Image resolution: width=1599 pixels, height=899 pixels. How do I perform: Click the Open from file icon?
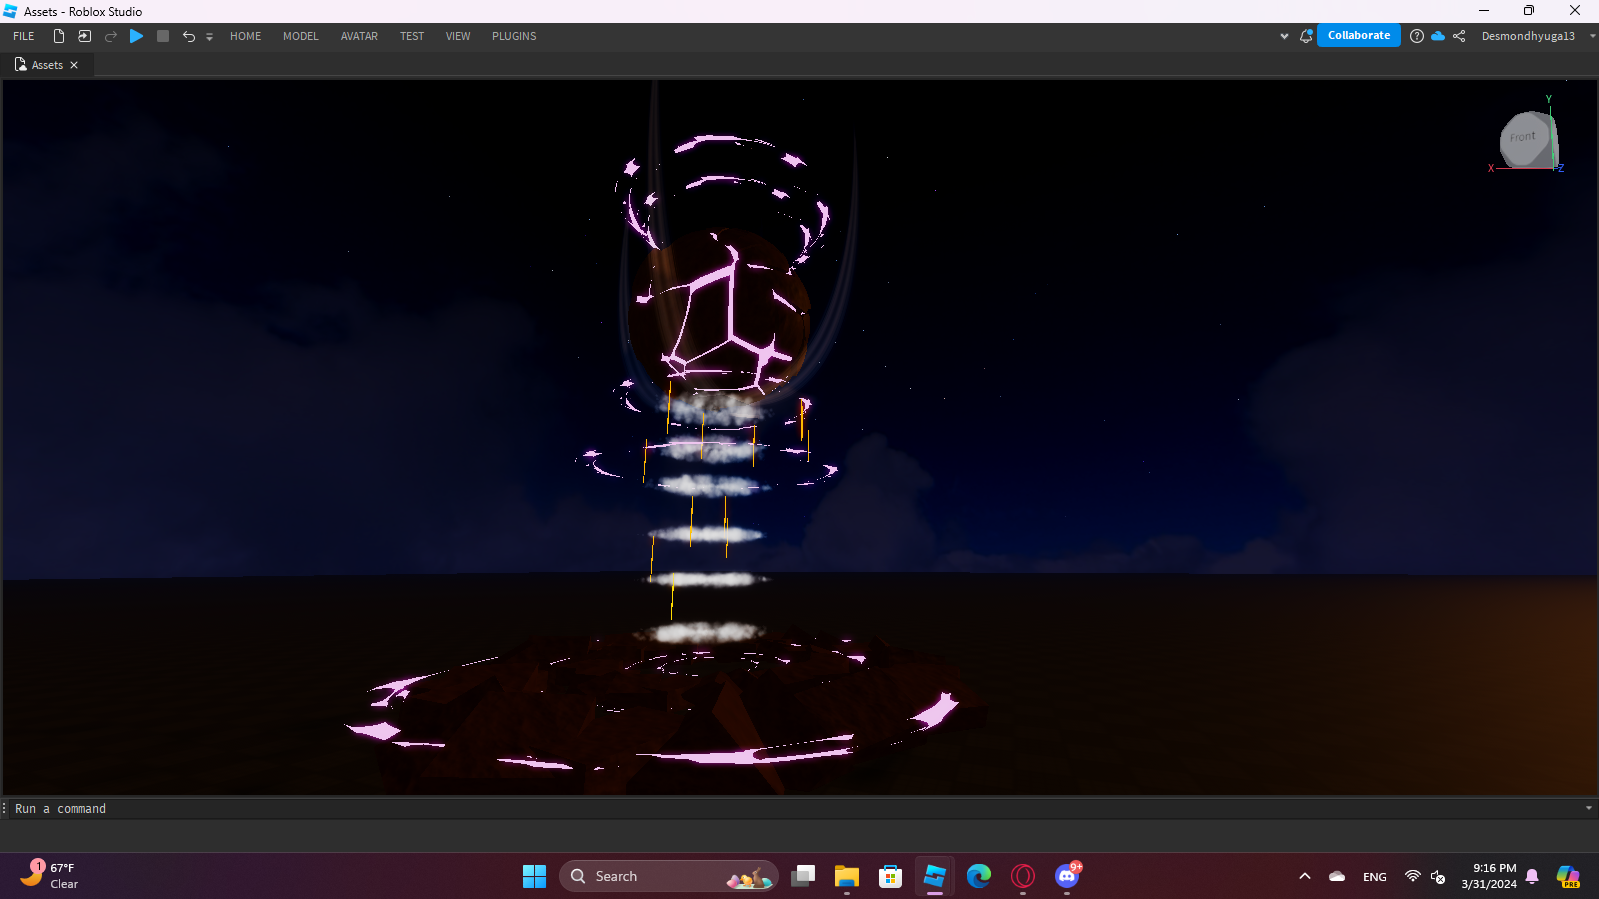click(85, 36)
